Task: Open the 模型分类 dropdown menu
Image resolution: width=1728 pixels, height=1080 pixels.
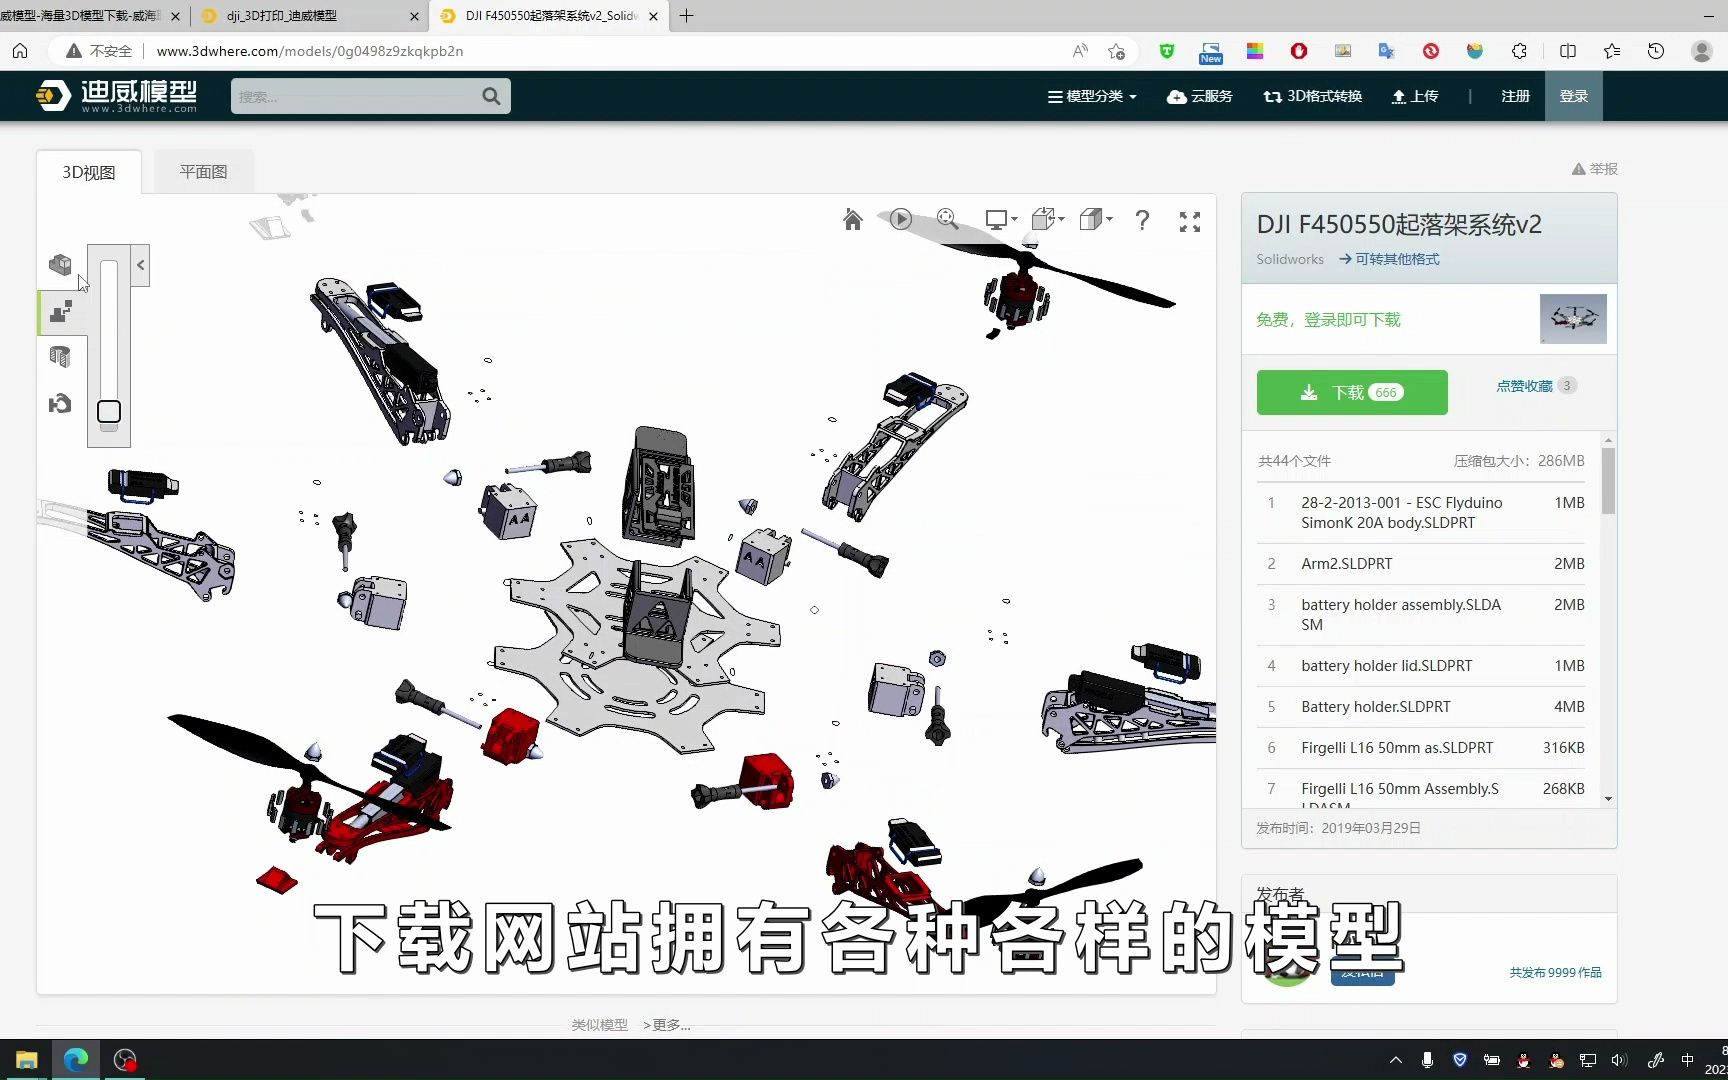Action: point(1092,96)
